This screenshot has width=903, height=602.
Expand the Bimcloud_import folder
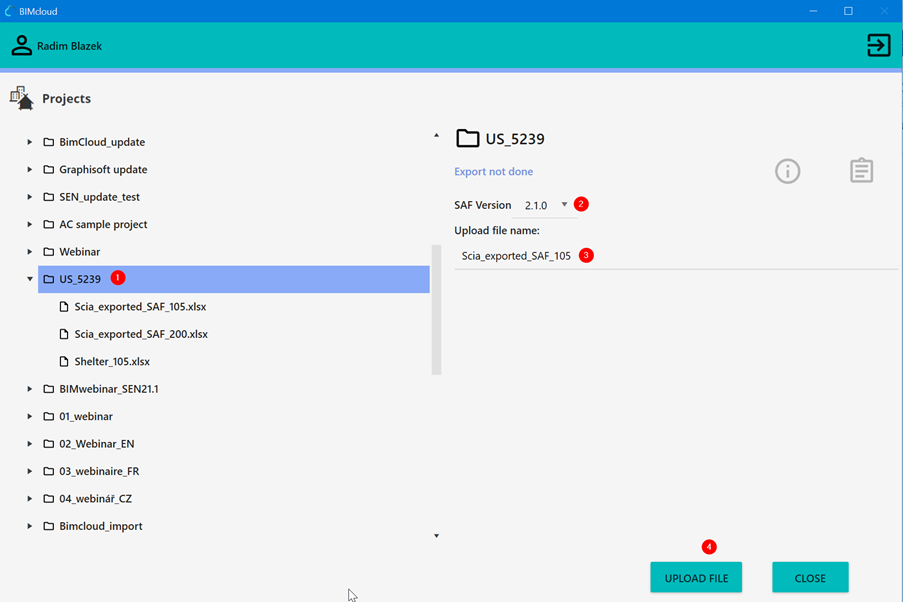click(x=29, y=526)
